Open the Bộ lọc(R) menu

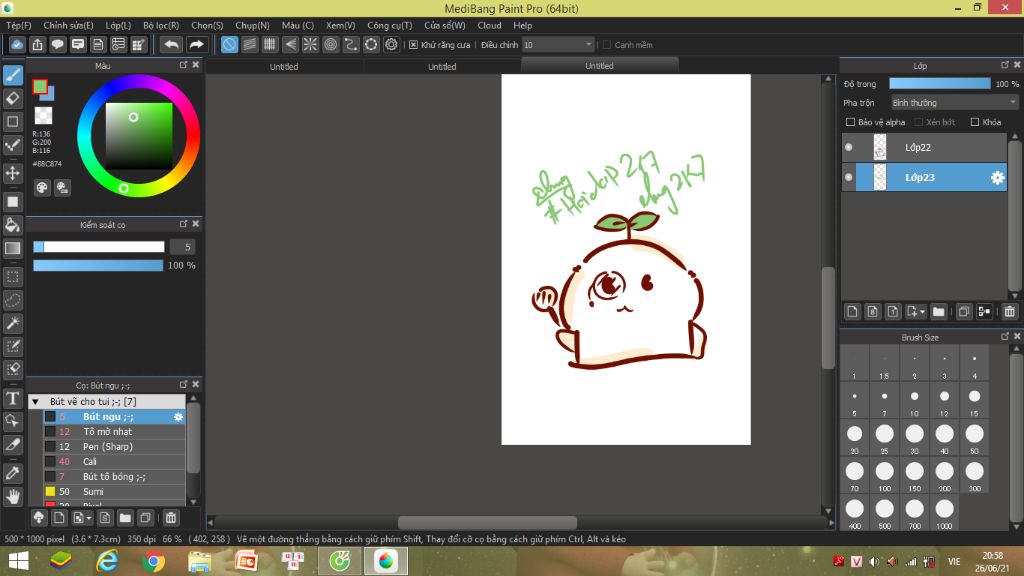click(x=161, y=25)
